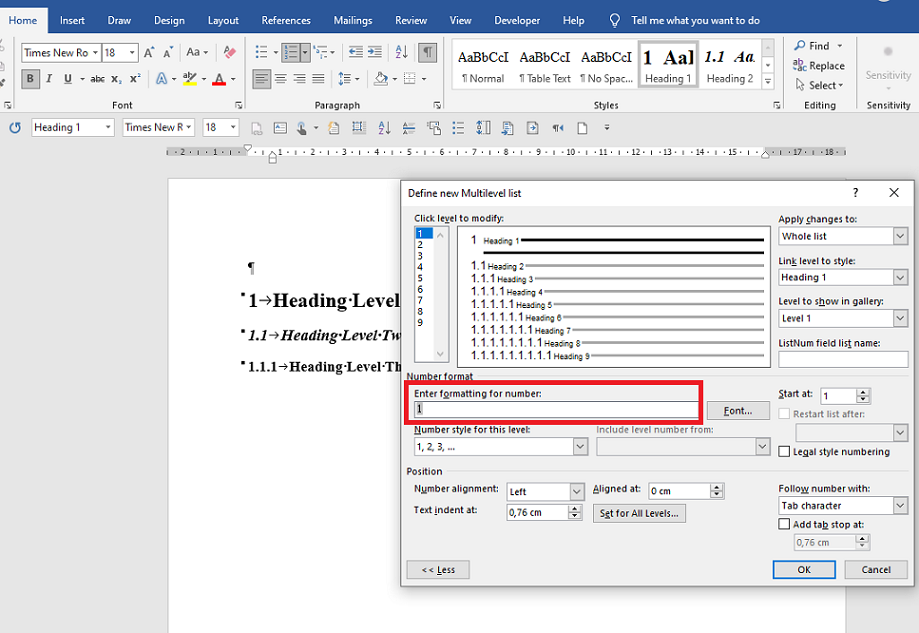This screenshot has width=919, height=633.
Task: Click the Font... button in dialog
Action: pyautogui.click(x=738, y=411)
